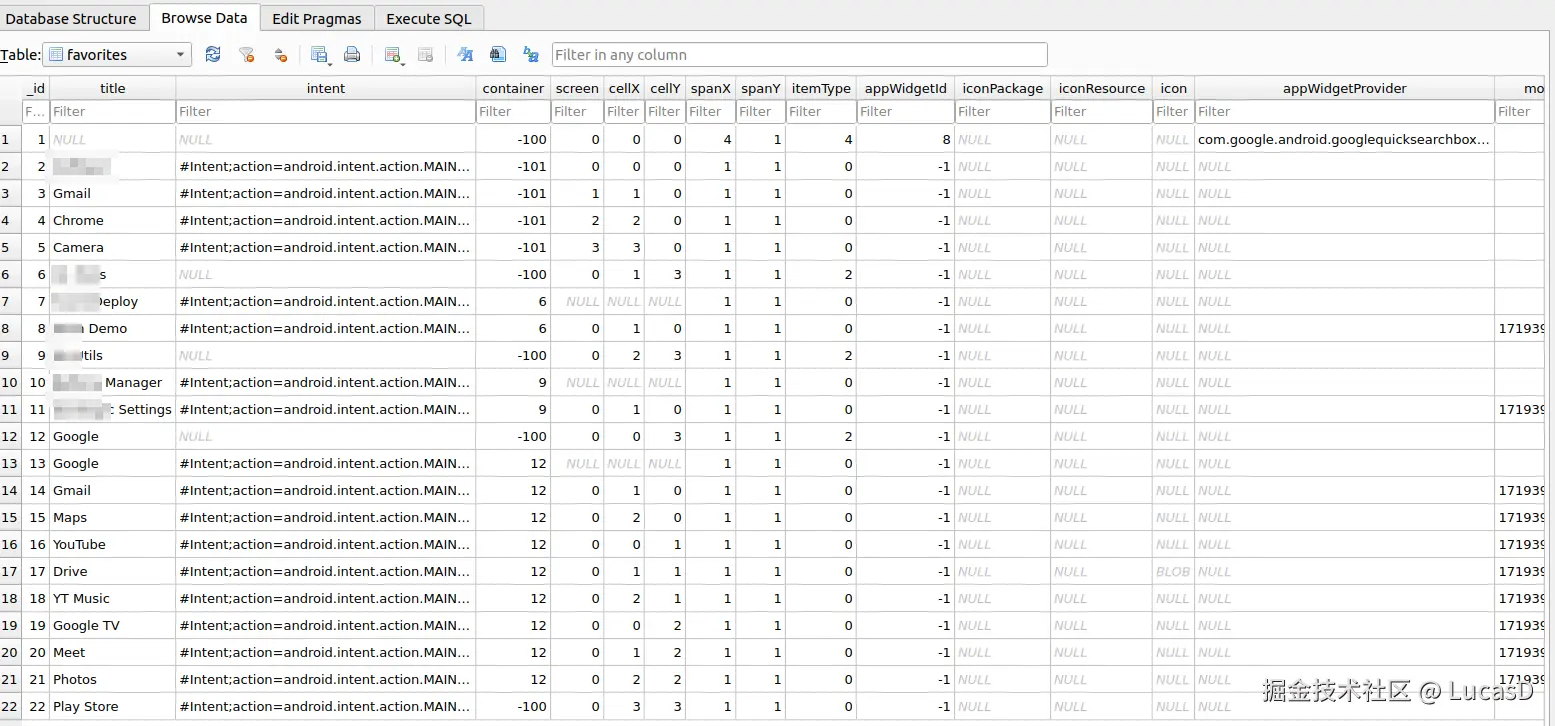Select the Browse Data tab
This screenshot has height=726, width=1555.
coord(204,18)
